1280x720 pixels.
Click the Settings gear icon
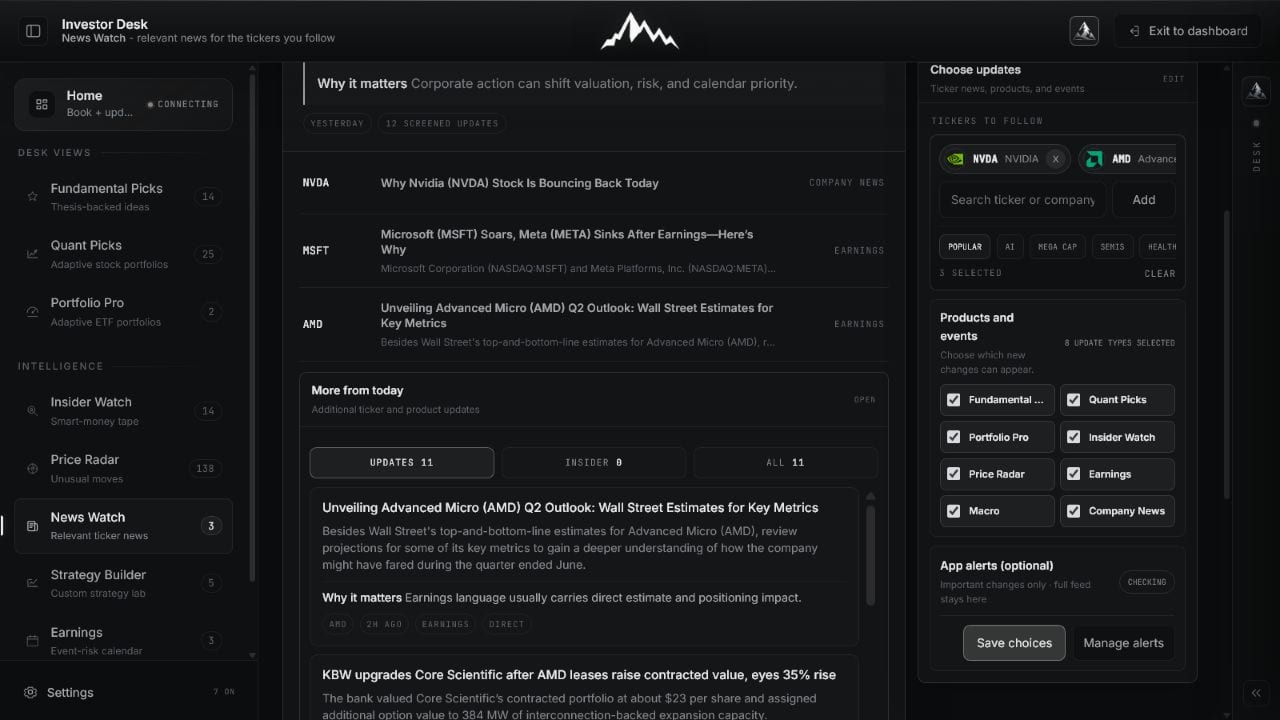31,692
